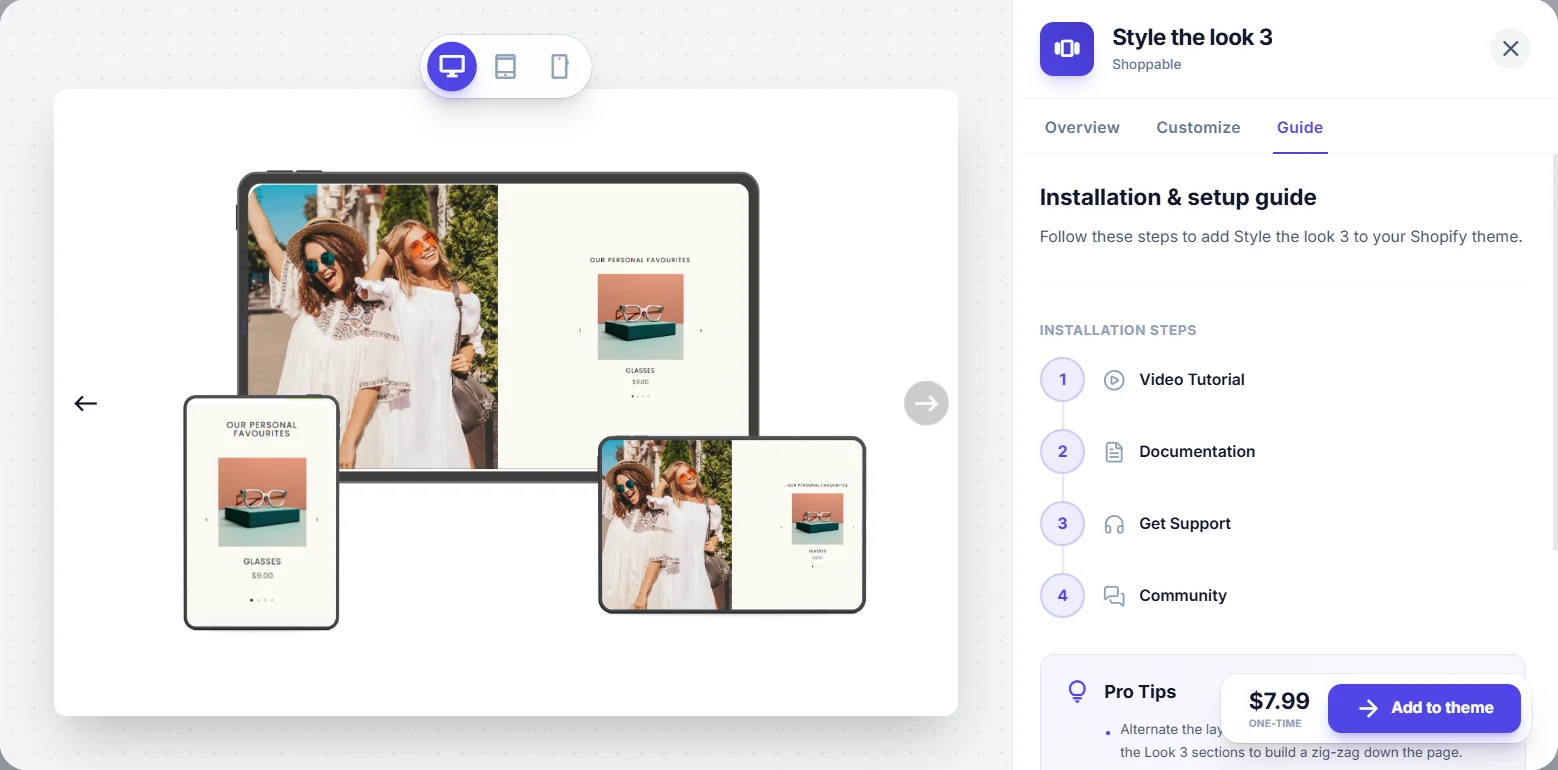Add the section with Add to theme
Viewport: 1558px width, 770px height.
point(1424,708)
